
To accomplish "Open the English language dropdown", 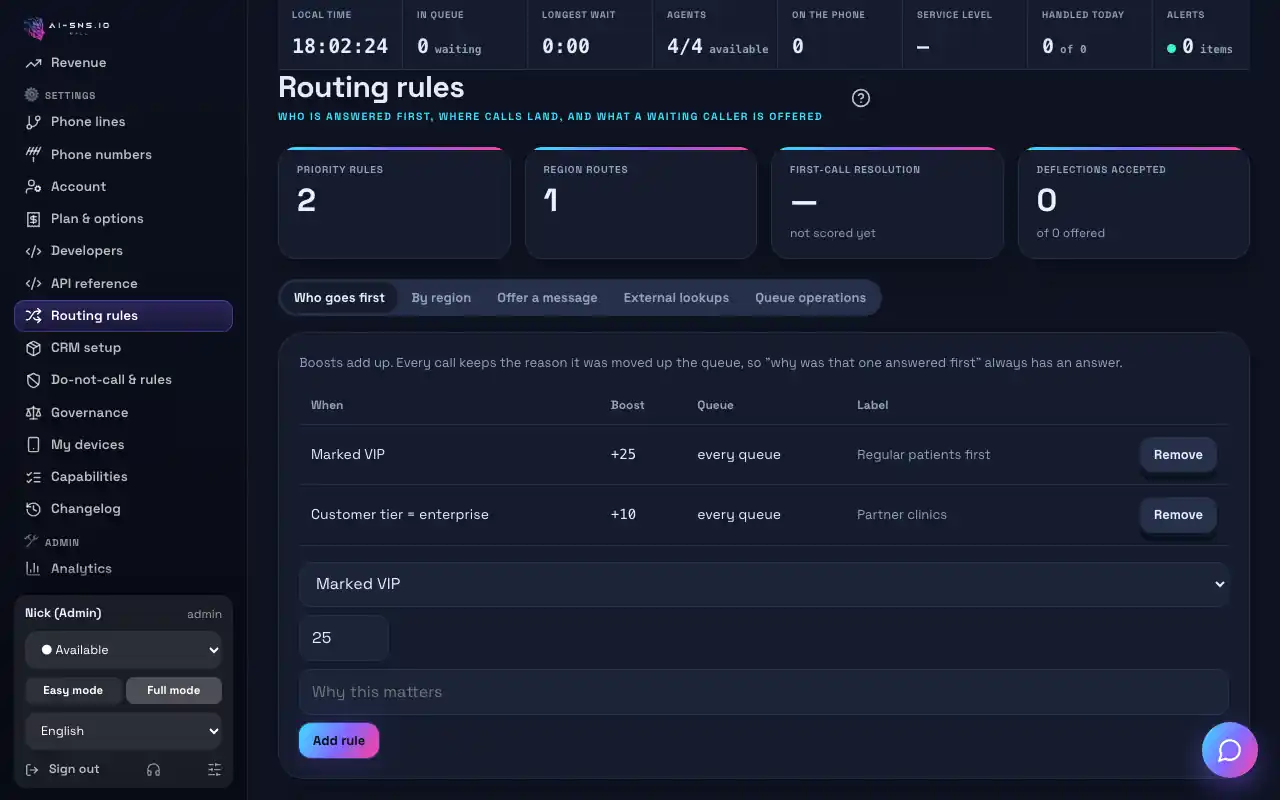I will tap(124, 731).
